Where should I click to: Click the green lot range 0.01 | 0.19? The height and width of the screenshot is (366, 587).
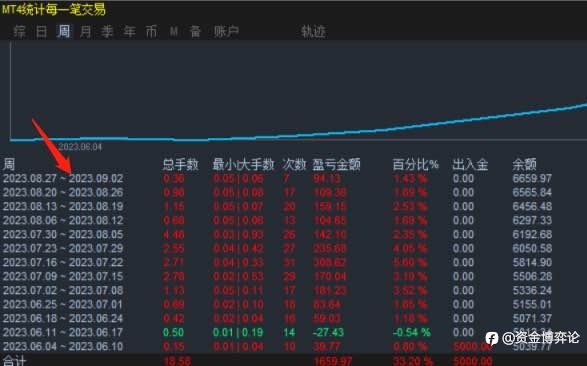click(238, 332)
